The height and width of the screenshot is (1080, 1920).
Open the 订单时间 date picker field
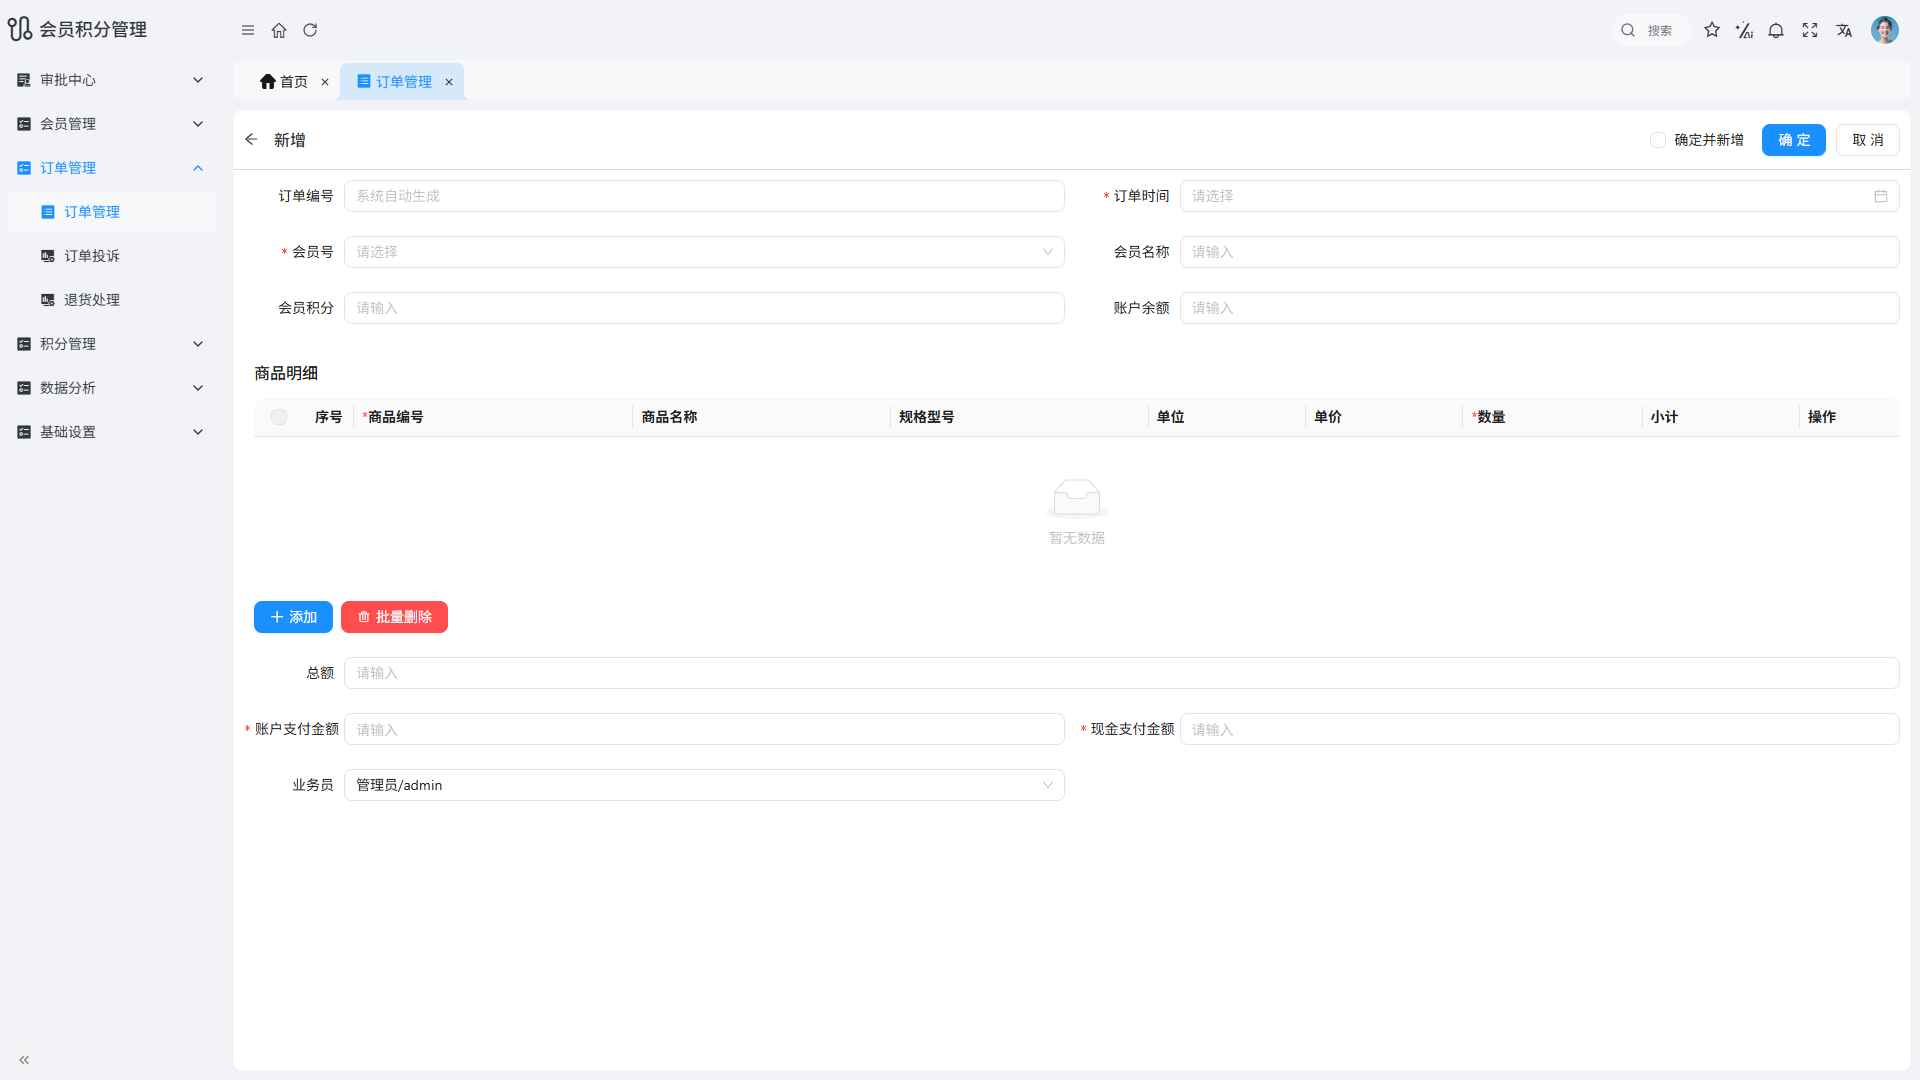click(x=1539, y=196)
